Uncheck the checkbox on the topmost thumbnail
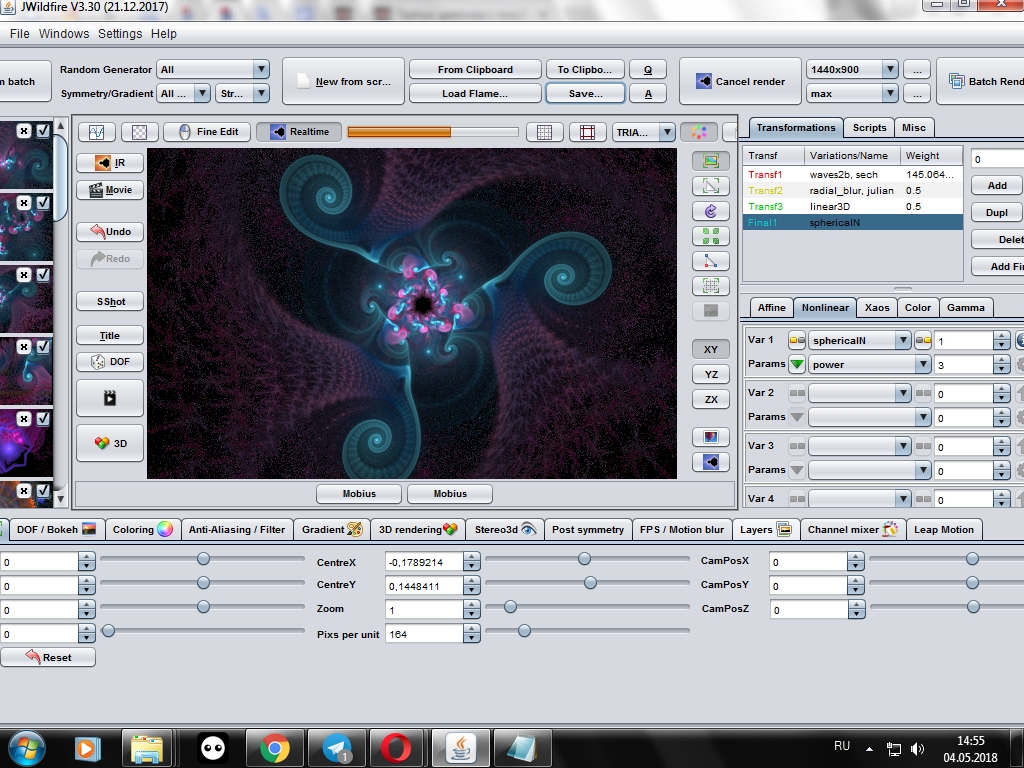Image resolution: width=1024 pixels, height=768 pixels. (x=43, y=131)
